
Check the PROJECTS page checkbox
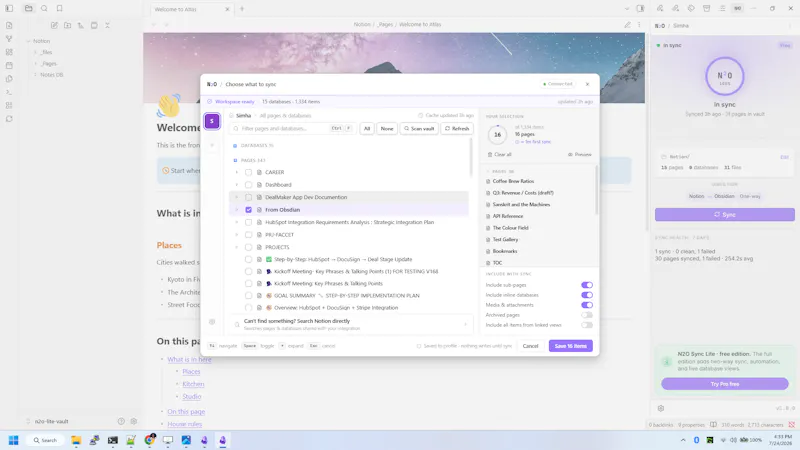[248, 247]
